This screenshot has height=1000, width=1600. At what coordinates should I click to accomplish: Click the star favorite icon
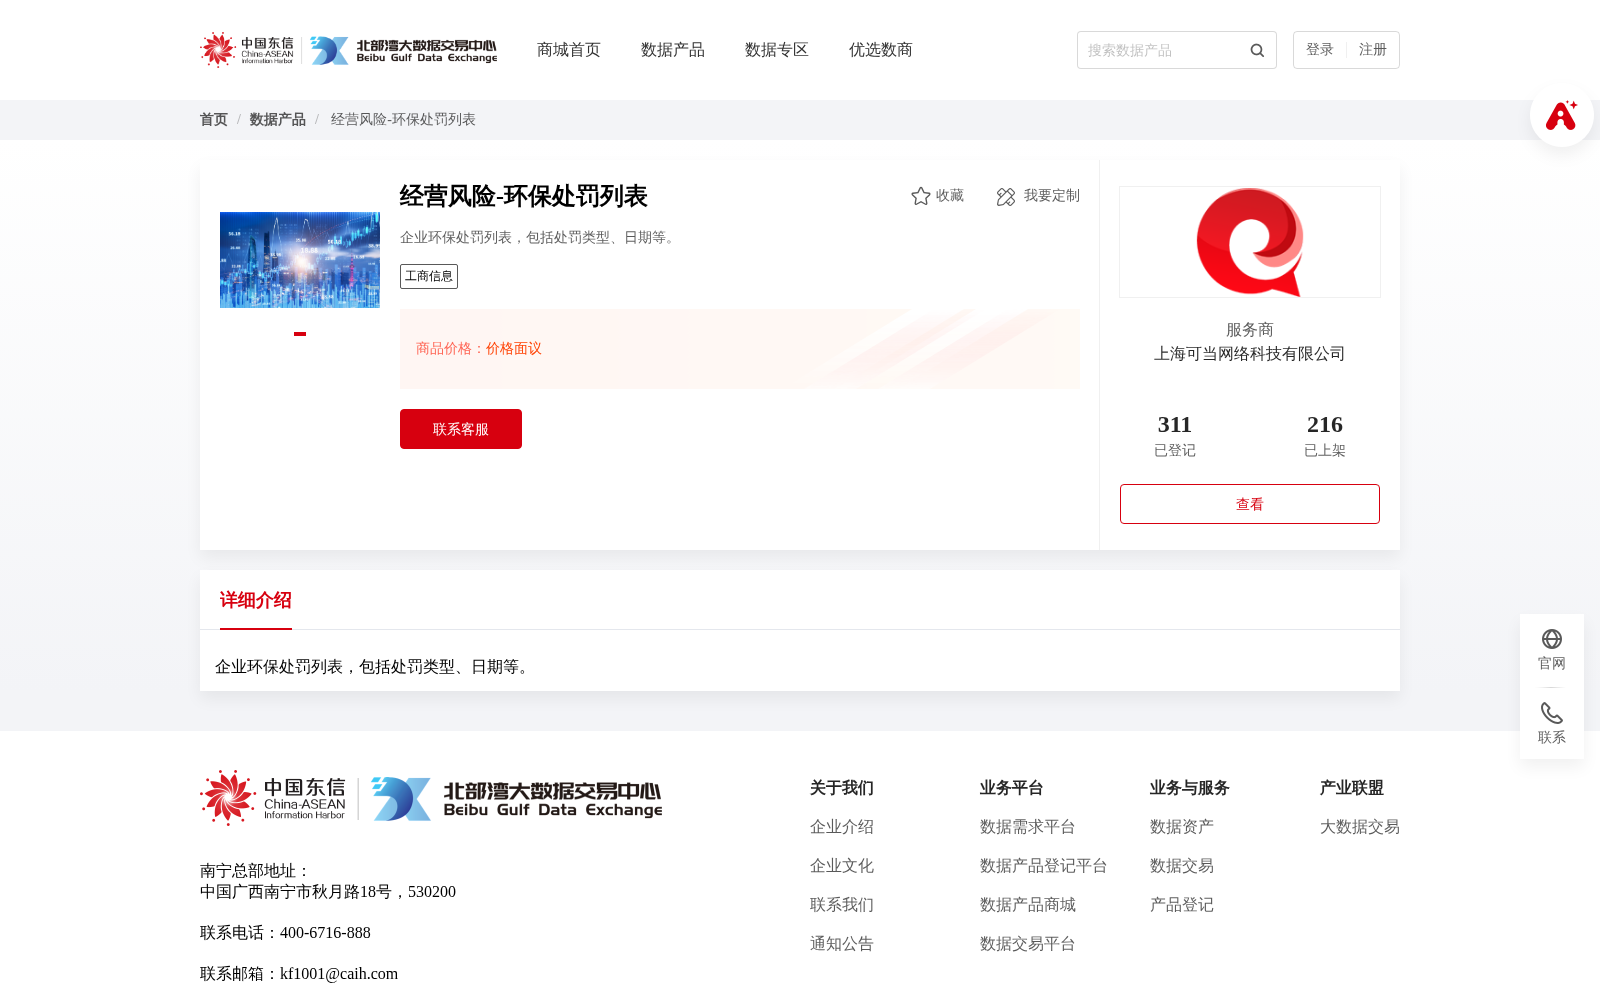[x=921, y=196]
